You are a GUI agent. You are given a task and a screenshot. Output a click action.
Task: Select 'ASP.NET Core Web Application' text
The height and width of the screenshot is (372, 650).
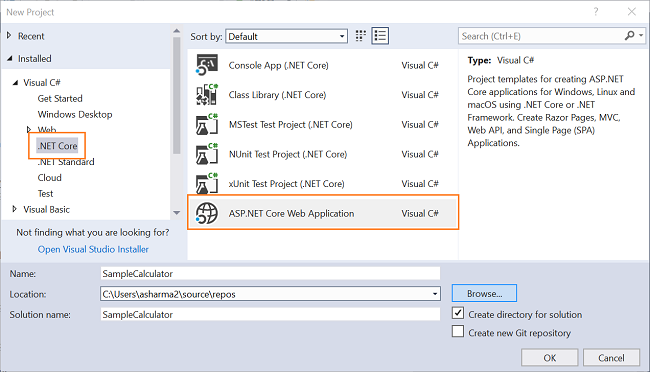[291, 214]
